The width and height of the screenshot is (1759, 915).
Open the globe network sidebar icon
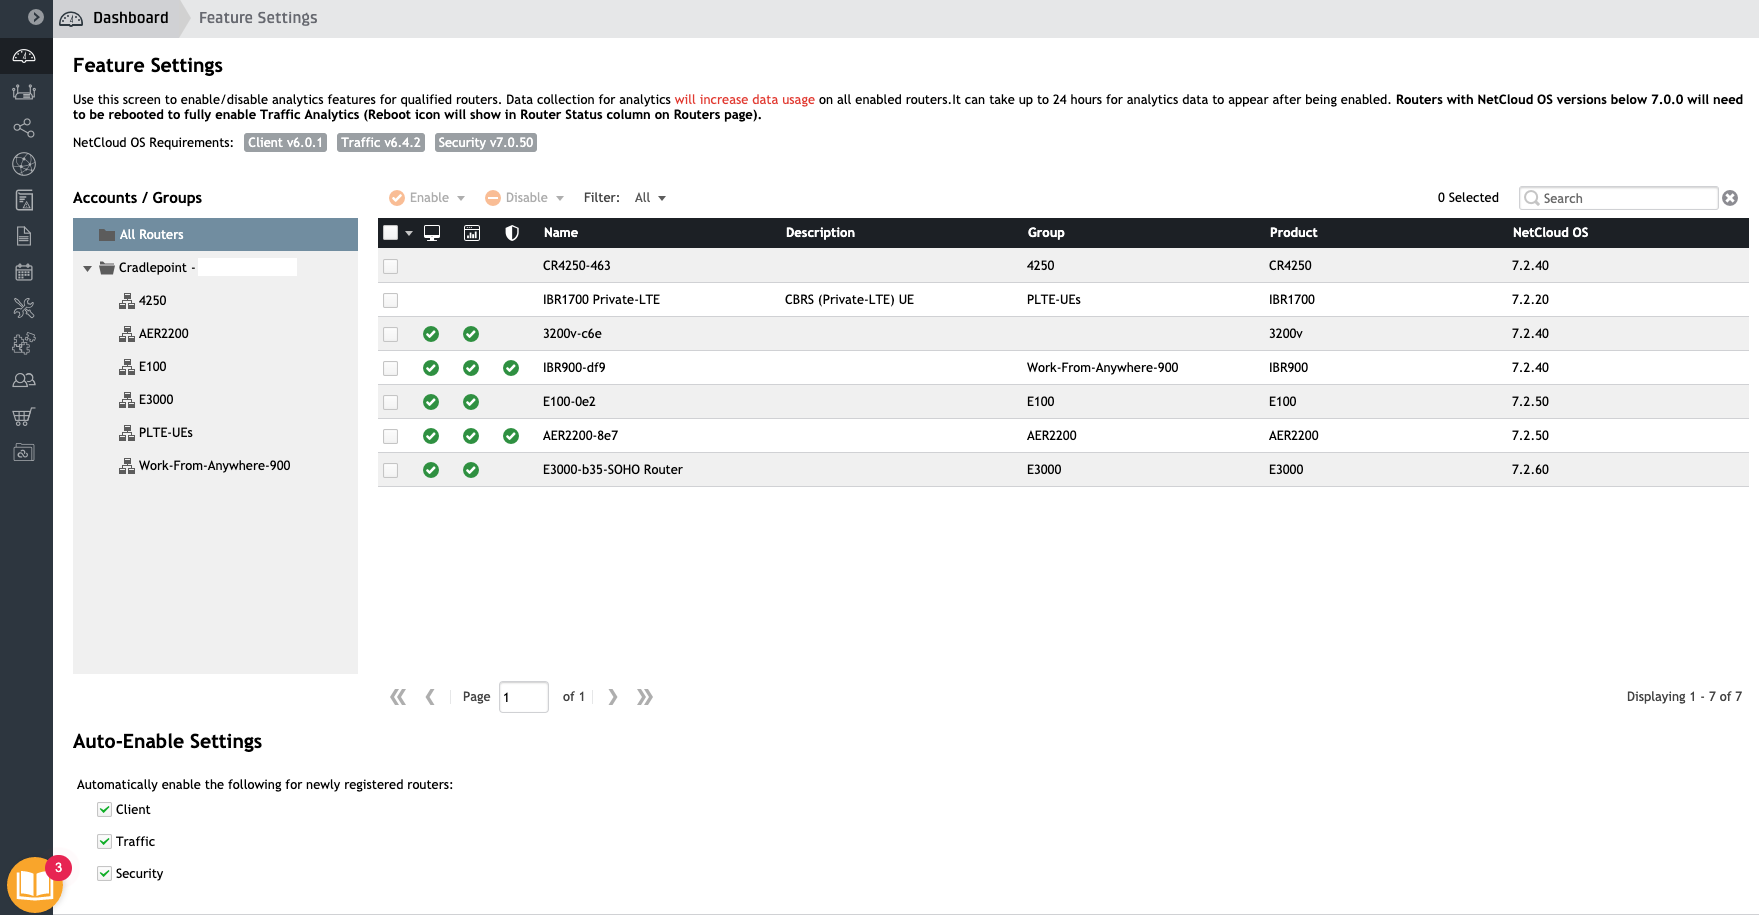click(24, 164)
